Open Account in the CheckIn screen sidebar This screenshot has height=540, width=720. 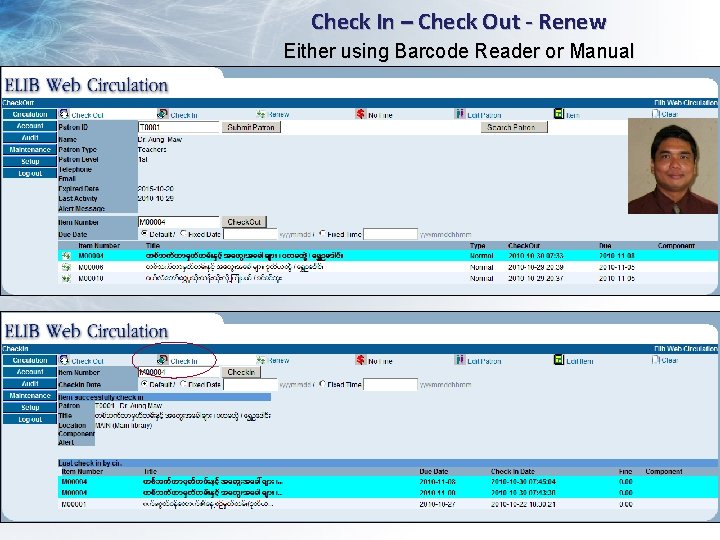(x=30, y=372)
